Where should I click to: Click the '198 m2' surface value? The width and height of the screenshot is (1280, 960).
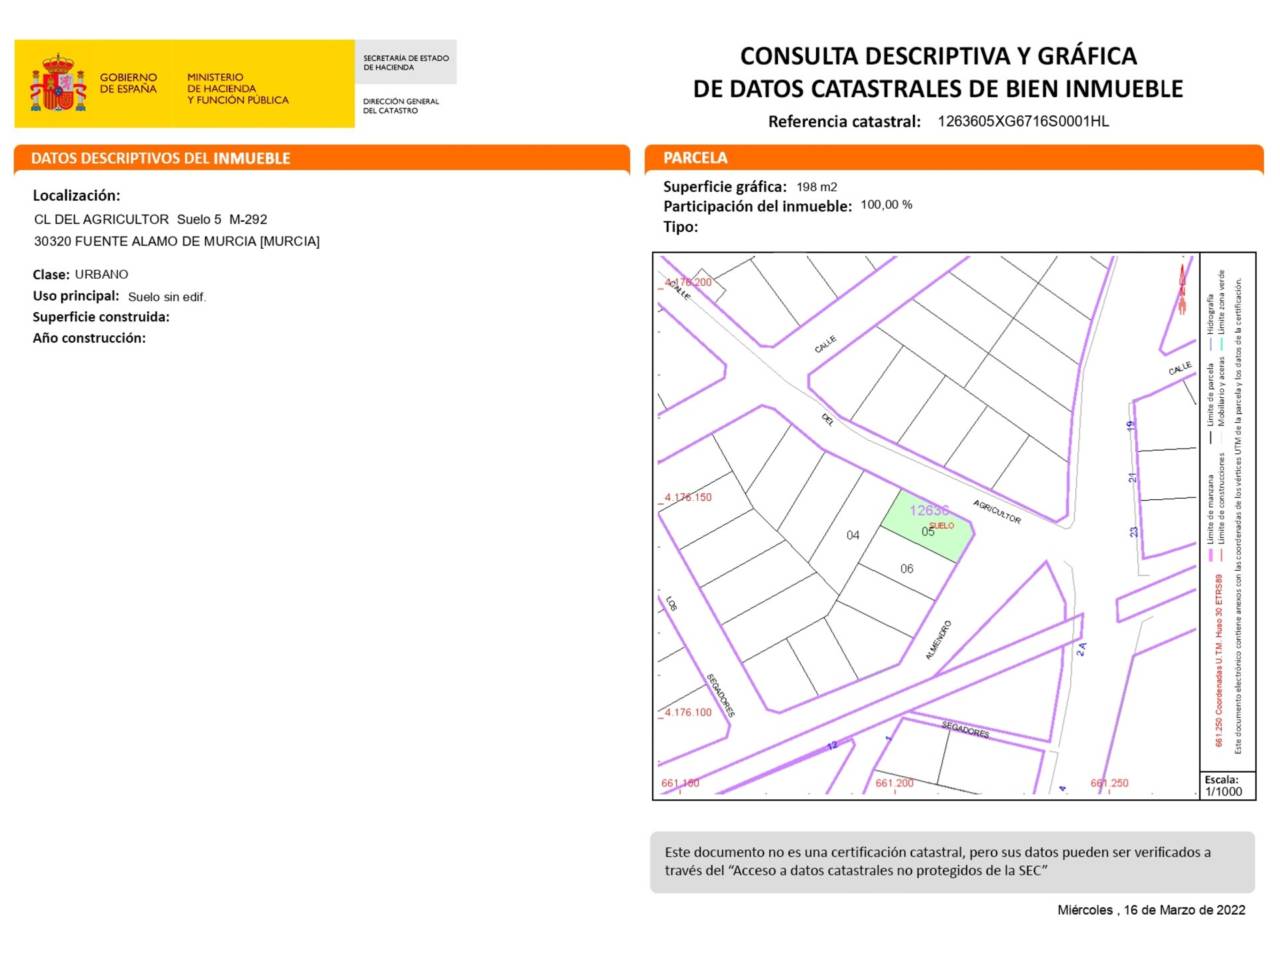(x=817, y=187)
